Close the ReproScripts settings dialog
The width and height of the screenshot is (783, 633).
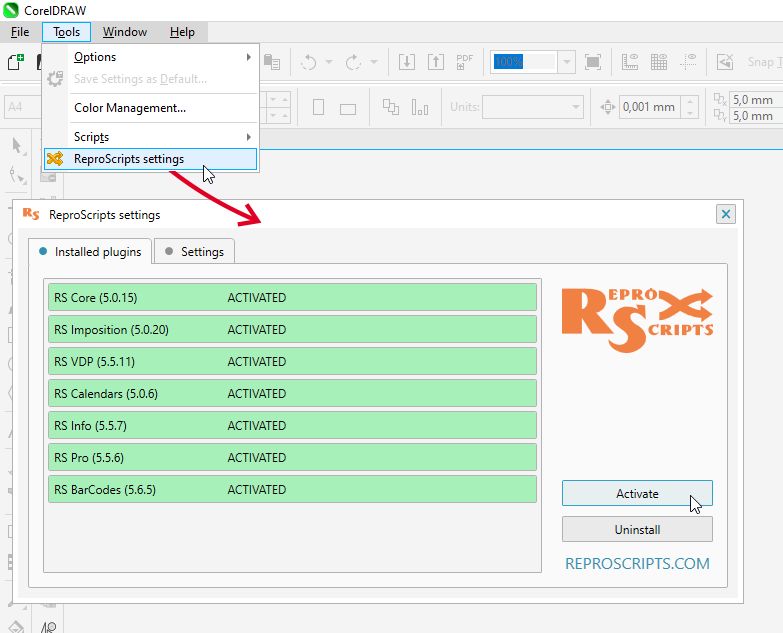(x=726, y=214)
